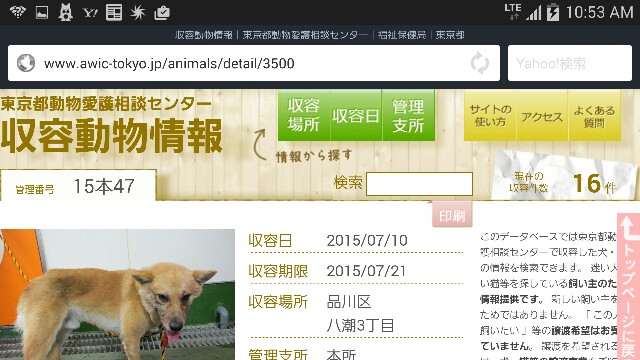Tap the Wi-Fi status icon

(x=18, y=12)
